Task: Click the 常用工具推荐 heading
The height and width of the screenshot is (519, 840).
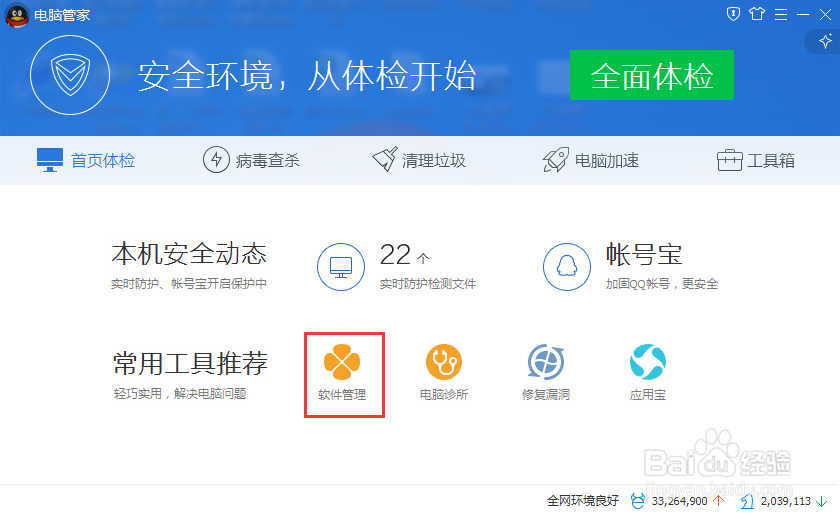Action: point(190,364)
